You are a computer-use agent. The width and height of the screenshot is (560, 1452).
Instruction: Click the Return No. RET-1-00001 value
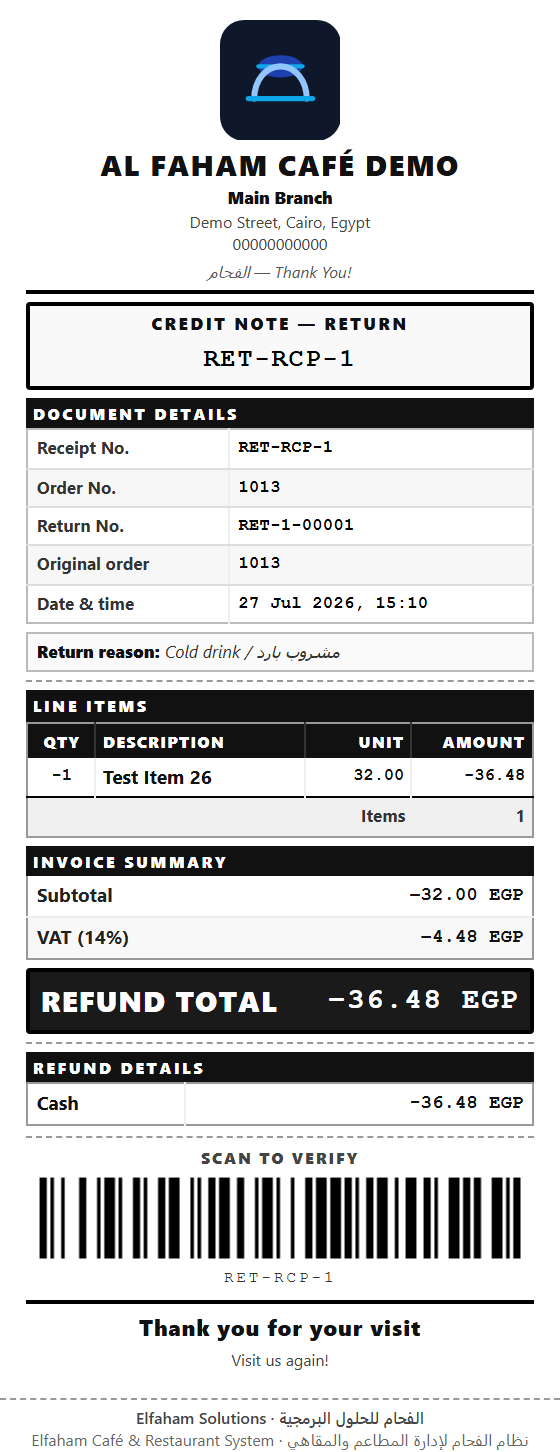tap(296, 525)
